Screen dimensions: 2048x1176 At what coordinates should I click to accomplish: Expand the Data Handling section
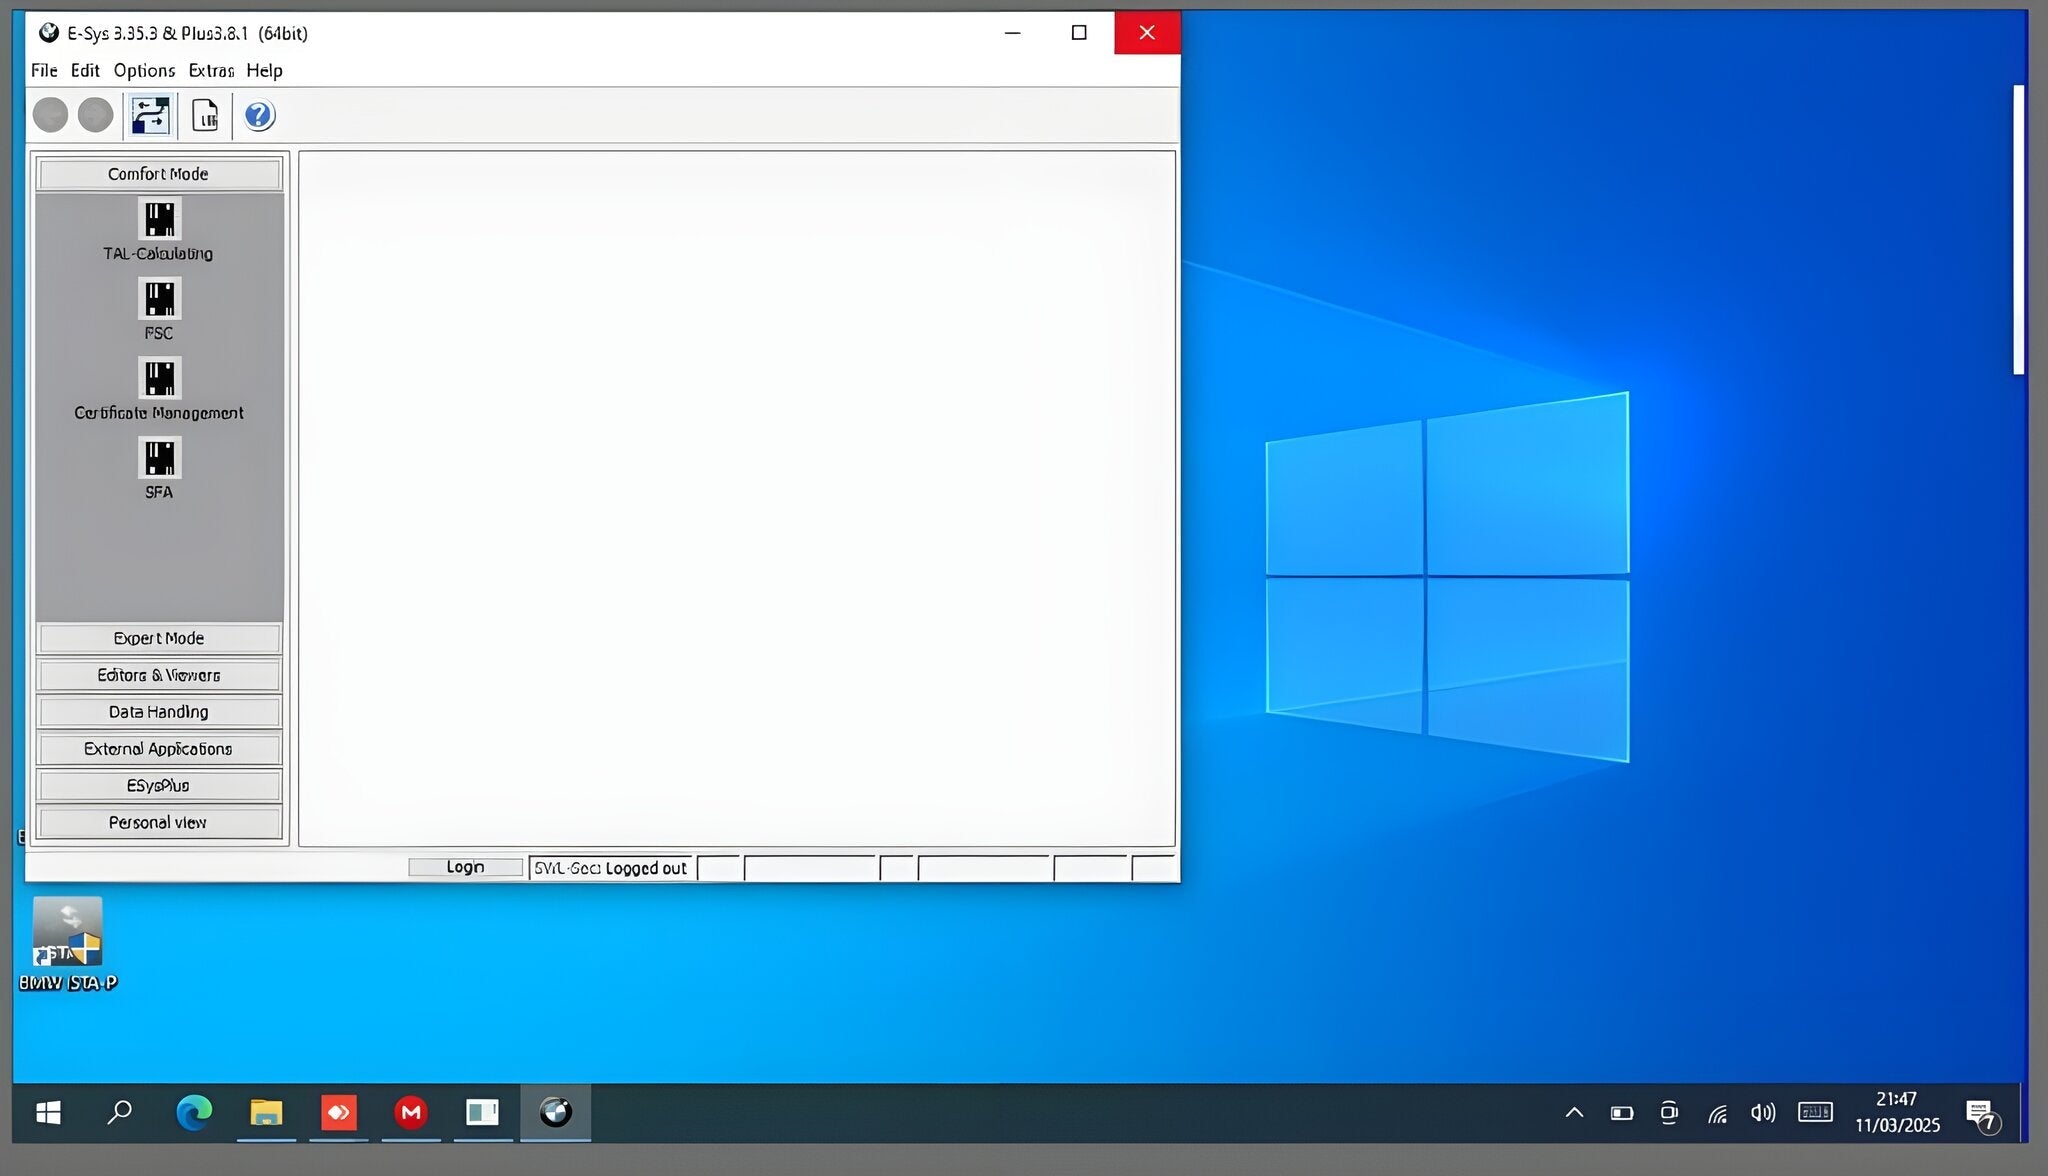pyautogui.click(x=159, y=712)
